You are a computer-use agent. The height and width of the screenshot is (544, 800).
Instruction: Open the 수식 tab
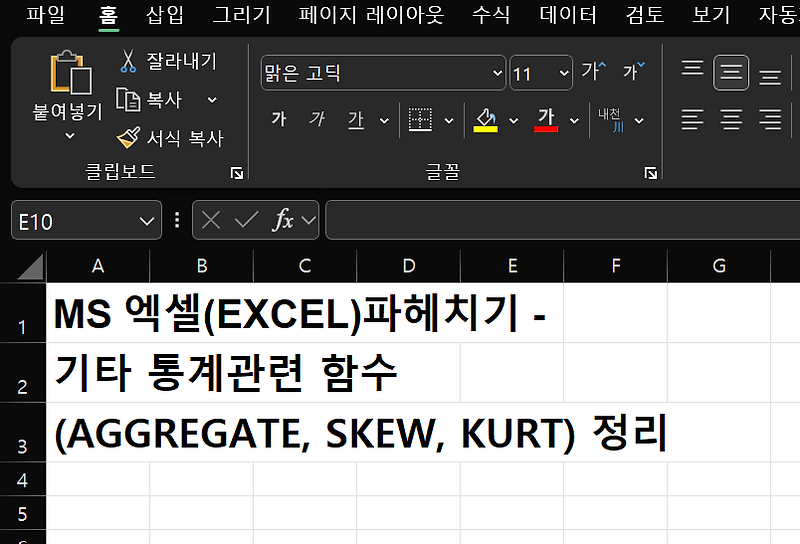point(491,14)
